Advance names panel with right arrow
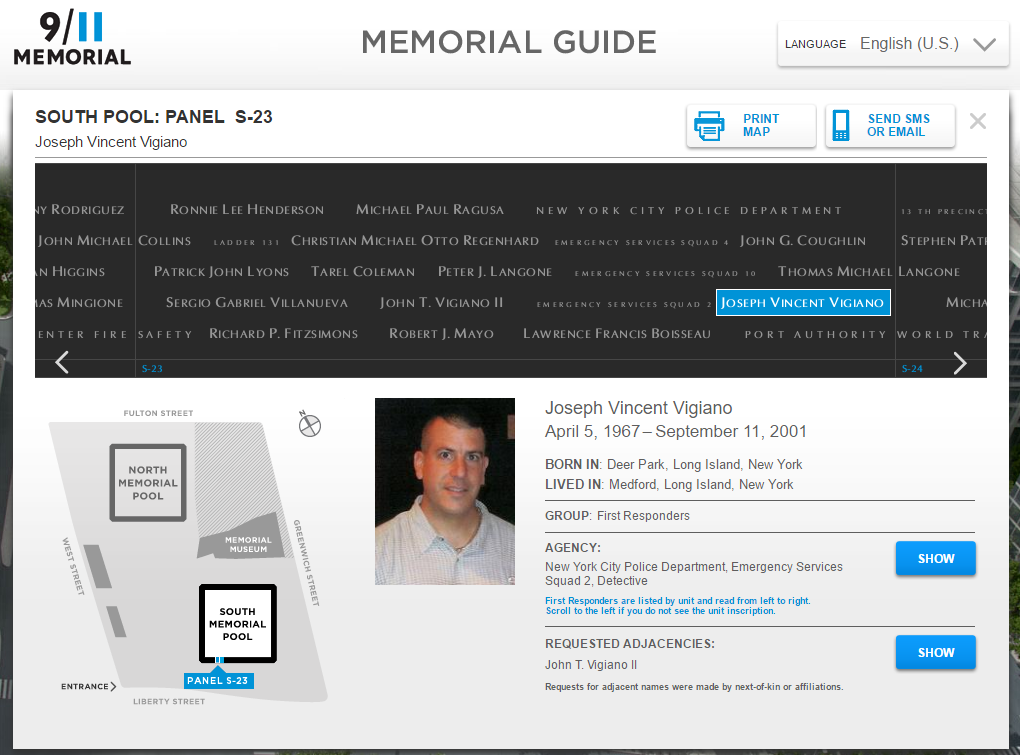The height and width of the screenshot is (755, 1020). coord(960,363)
